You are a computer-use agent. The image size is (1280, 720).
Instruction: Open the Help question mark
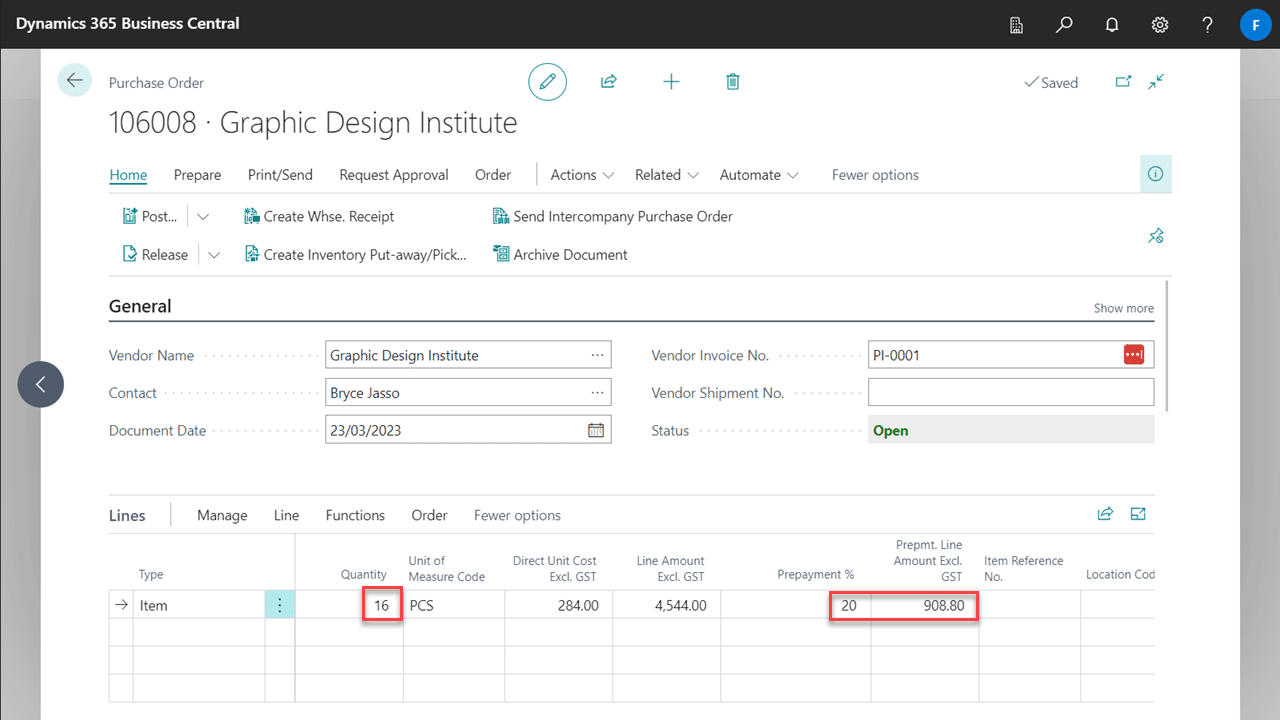tap(1208, 24)
